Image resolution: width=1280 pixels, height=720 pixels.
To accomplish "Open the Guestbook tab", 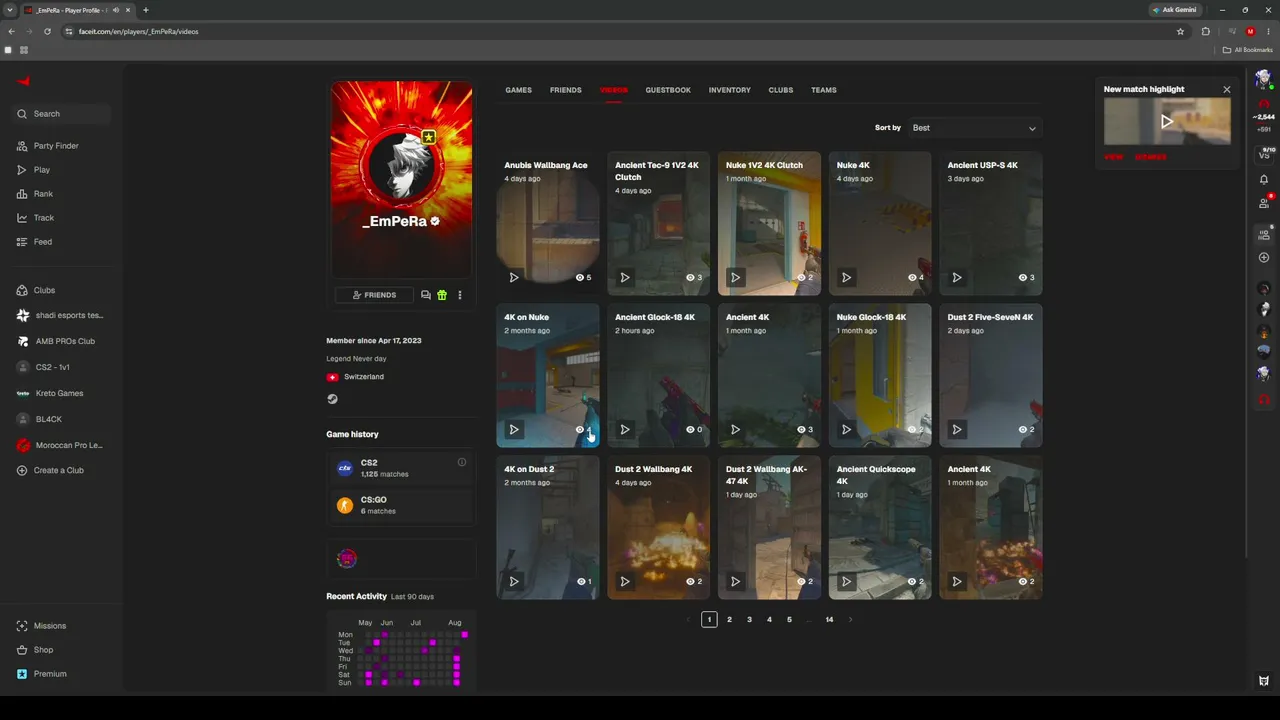I will pos(668,90).
